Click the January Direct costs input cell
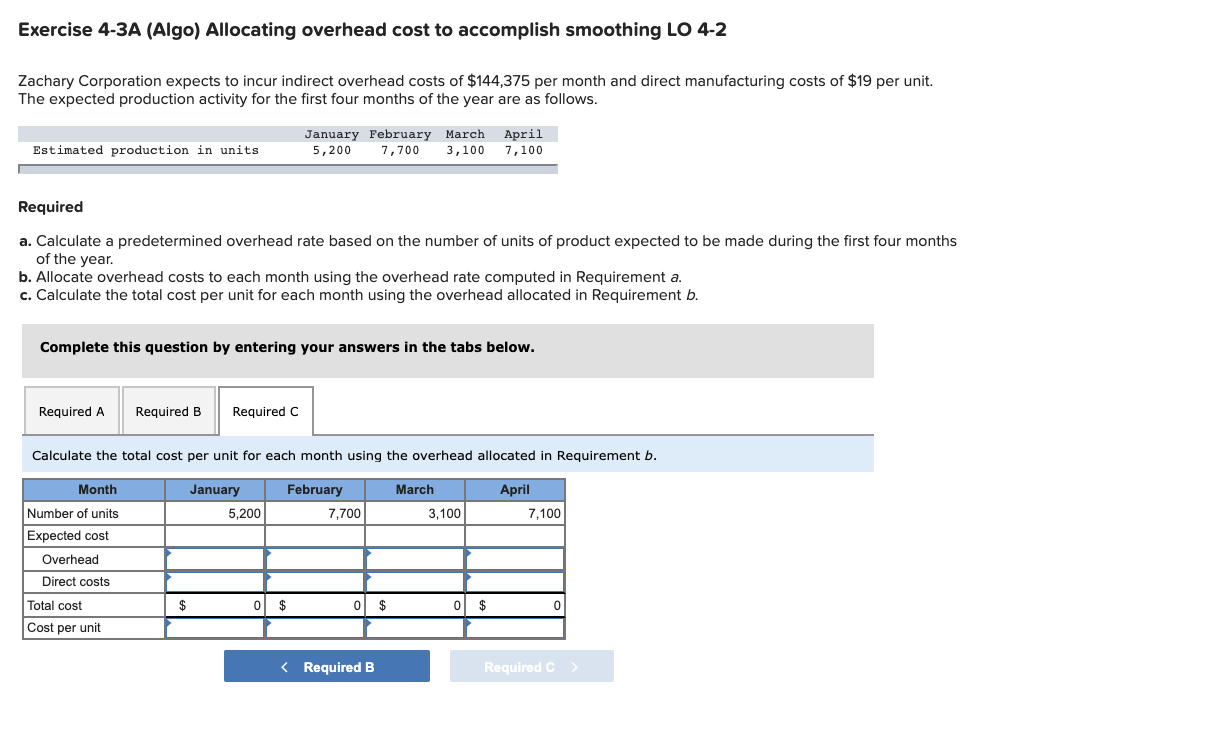 tap(215, 581)
